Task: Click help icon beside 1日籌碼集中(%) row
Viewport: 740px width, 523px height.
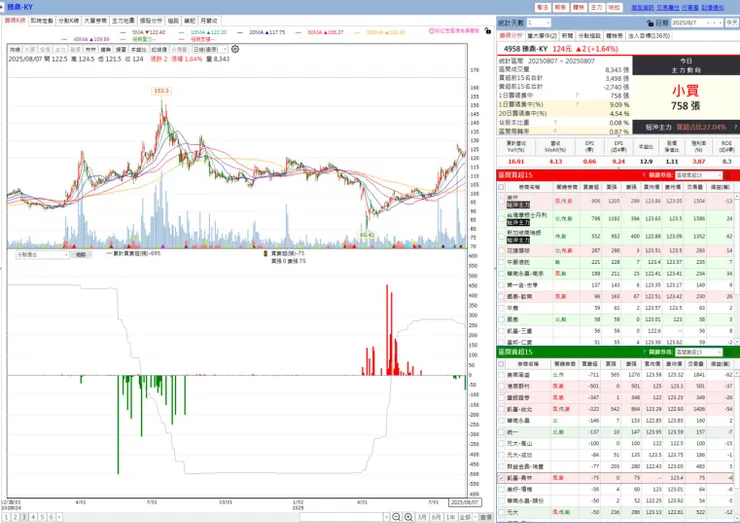Action: [577, 104]
